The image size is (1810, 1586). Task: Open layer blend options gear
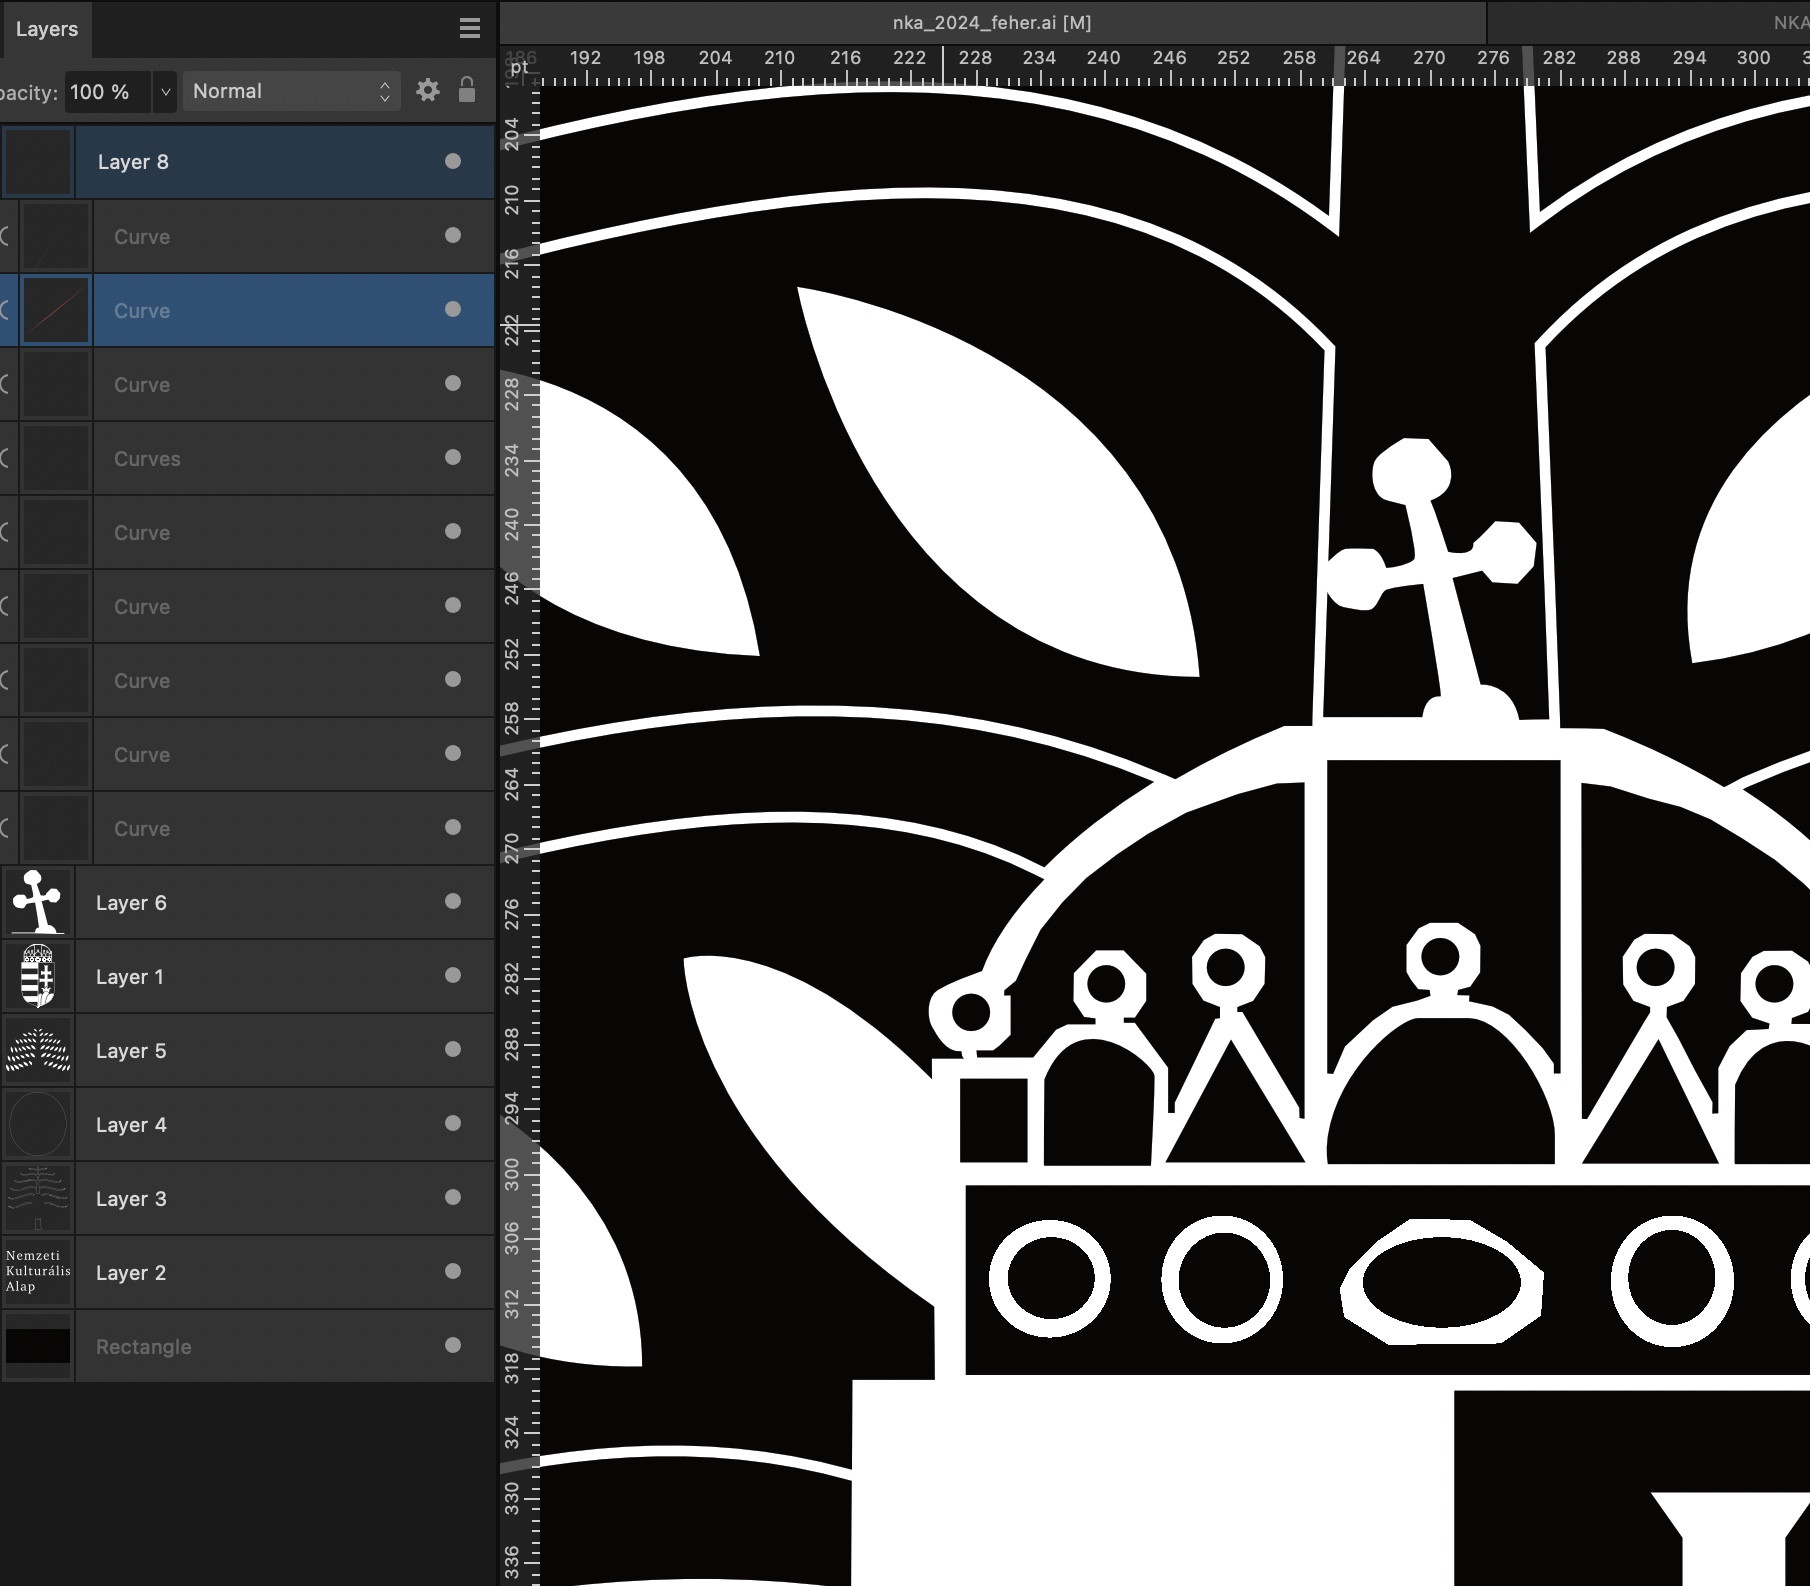(x=428, y=91)
